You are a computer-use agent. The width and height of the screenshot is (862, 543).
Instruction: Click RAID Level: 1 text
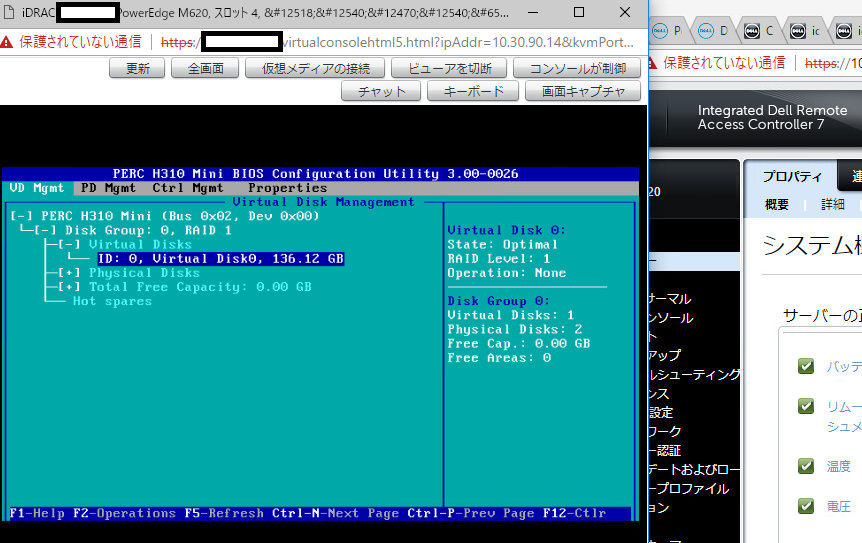point(499,259)
